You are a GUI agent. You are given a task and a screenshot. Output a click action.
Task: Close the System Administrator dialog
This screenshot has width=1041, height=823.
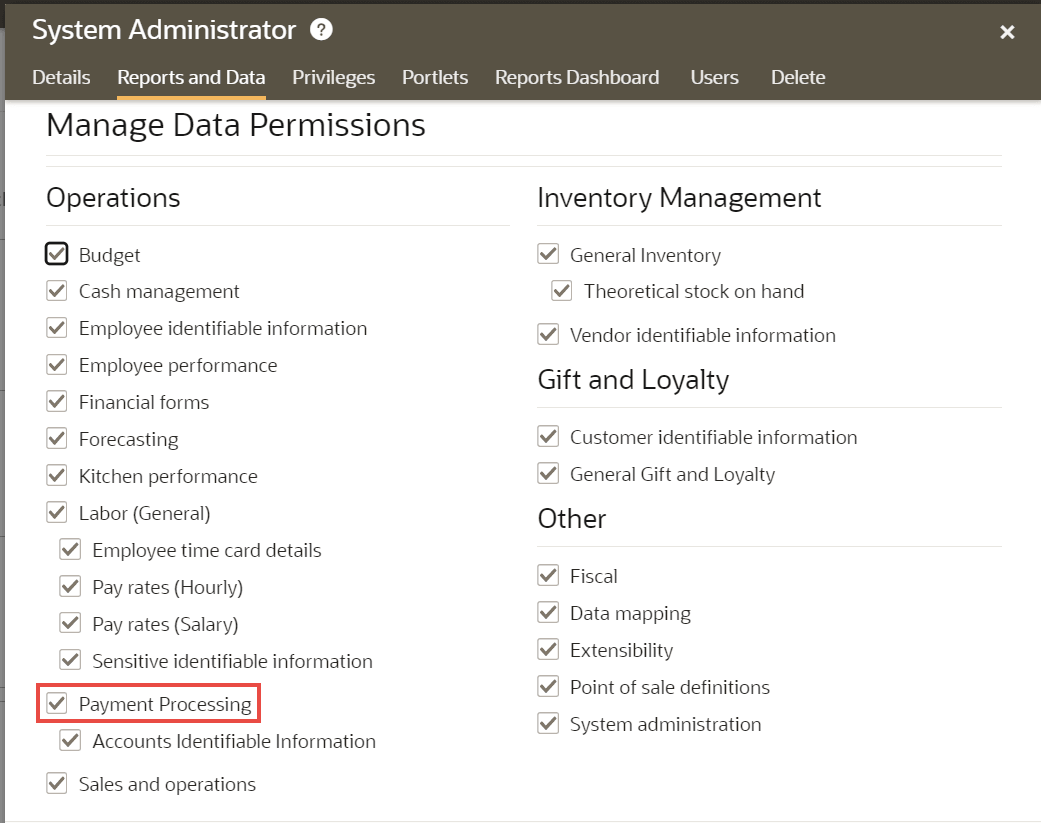tap(1007, 32)
